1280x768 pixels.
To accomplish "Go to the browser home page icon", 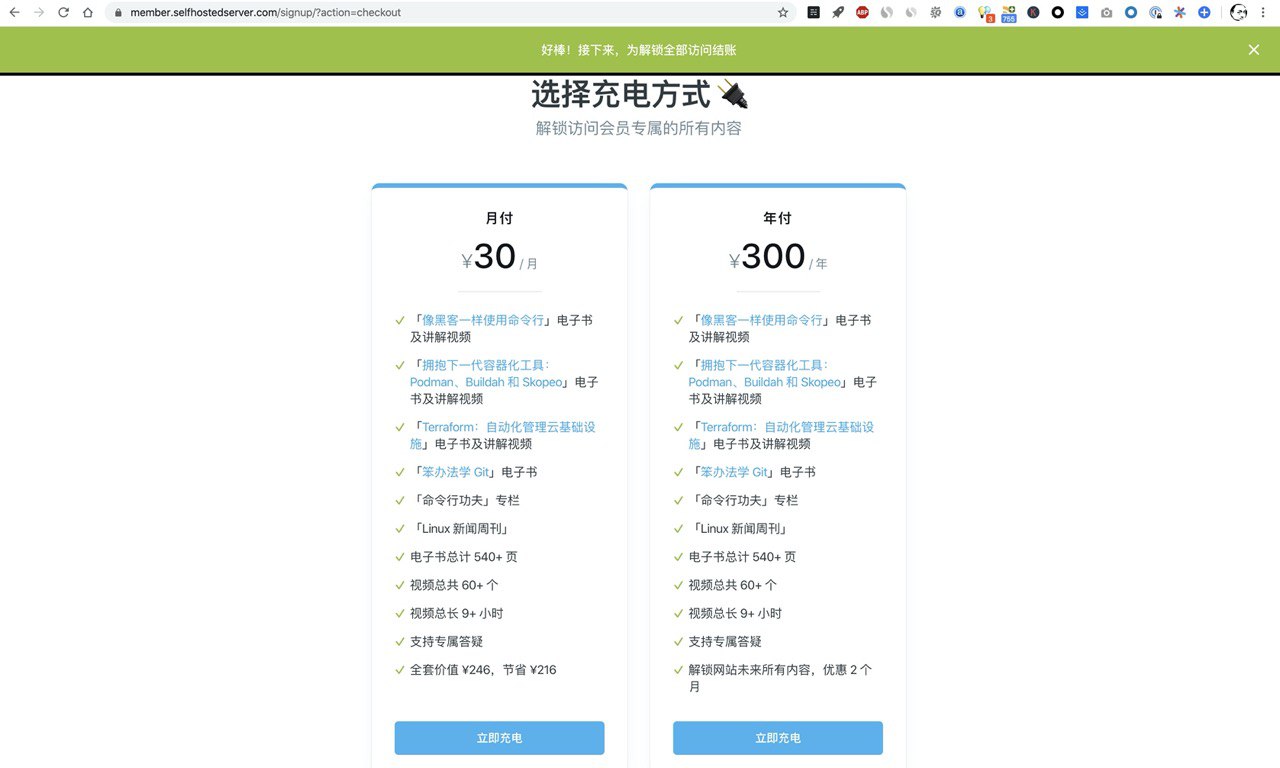I will [x=88, y=13].
